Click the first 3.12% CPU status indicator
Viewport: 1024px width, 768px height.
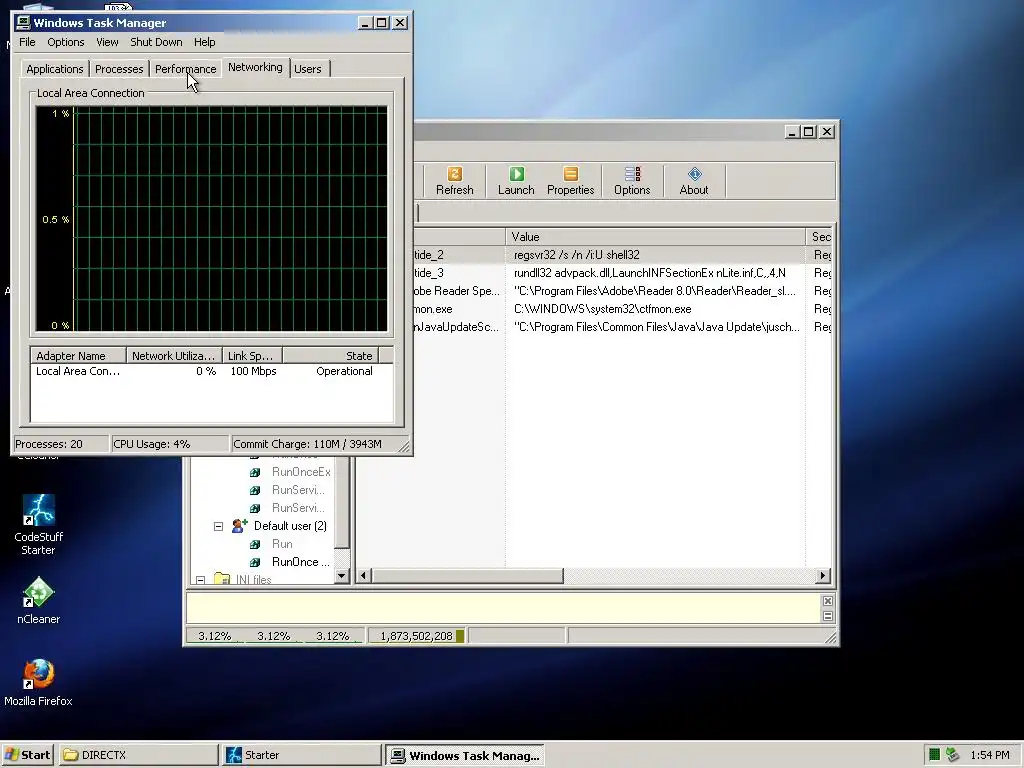(215, 636)
